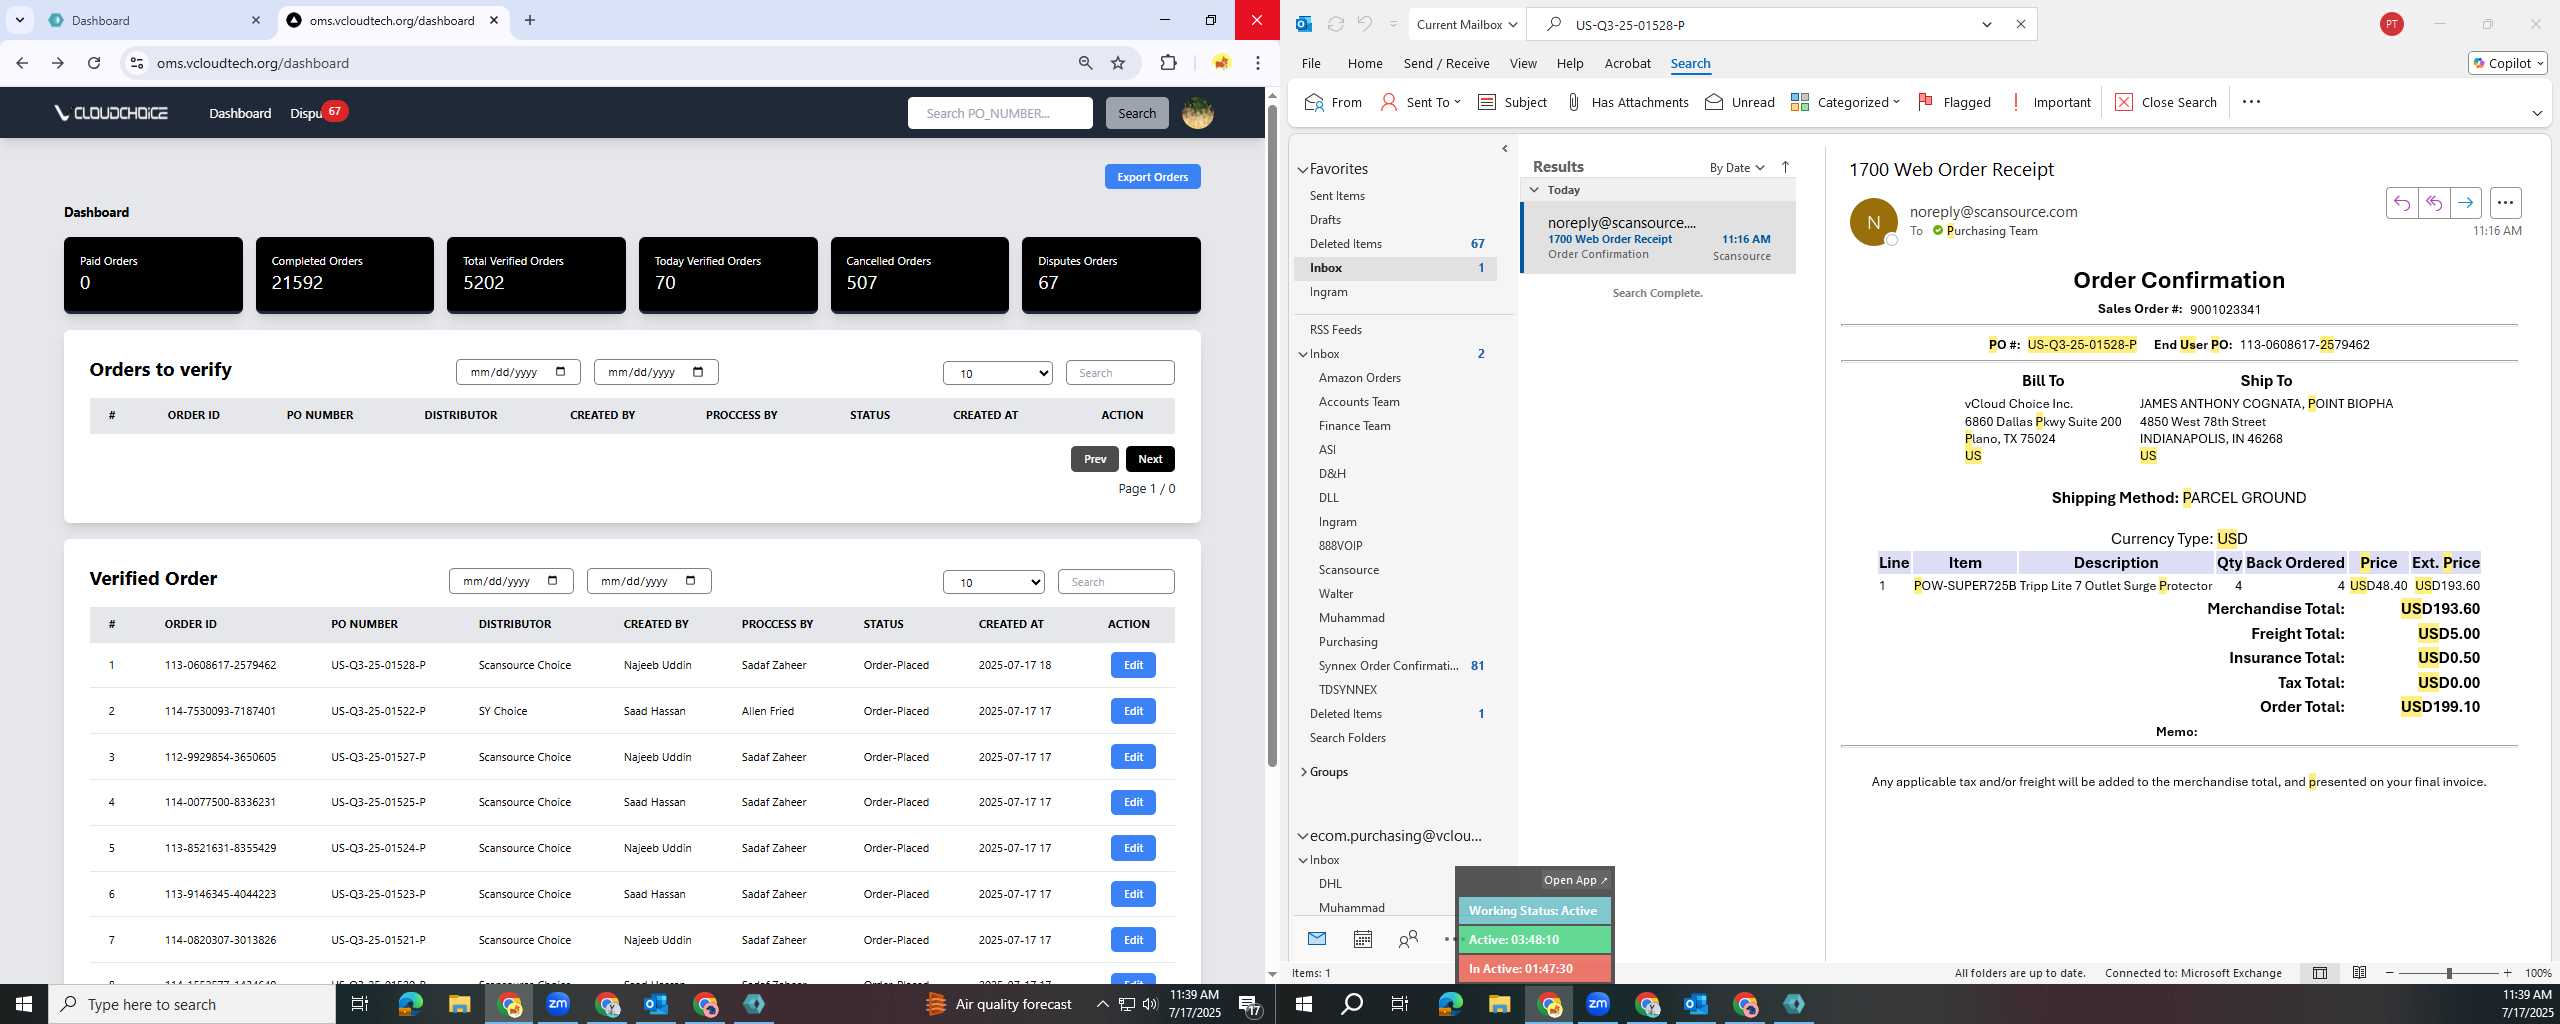
Task: Select 1700 Web Order Receipt email
Action: [x=1658, y=238]
